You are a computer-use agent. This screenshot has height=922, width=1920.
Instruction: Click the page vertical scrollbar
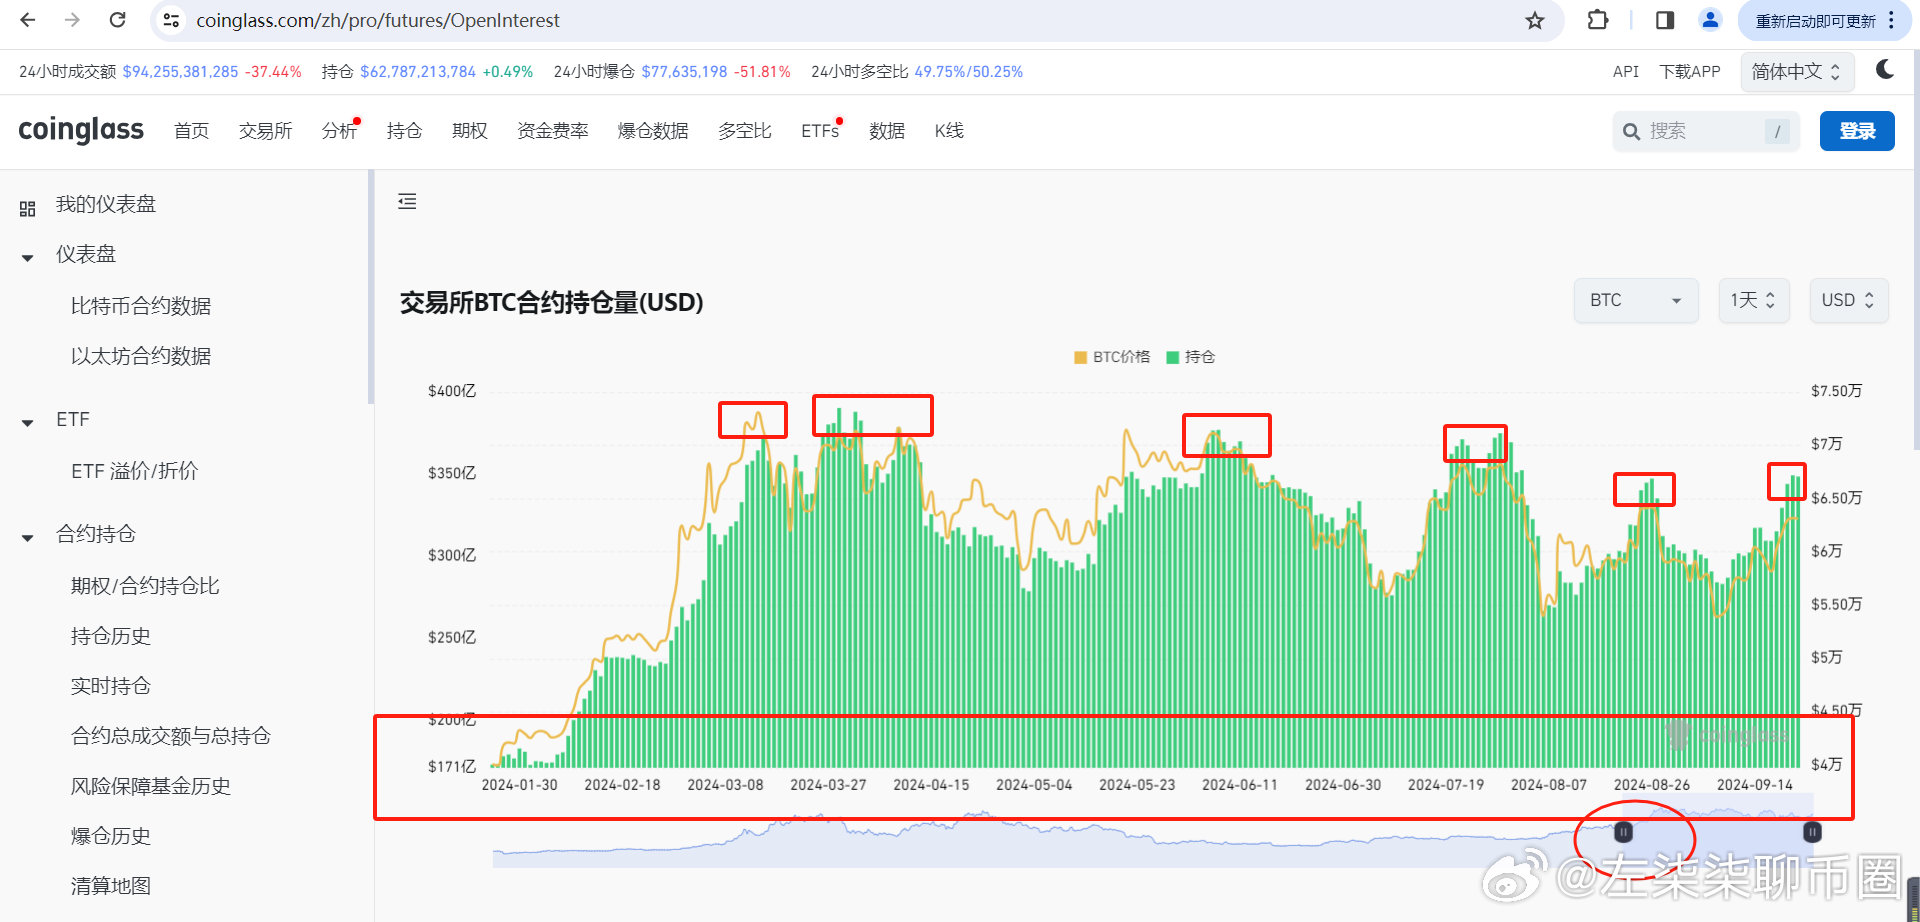1916,250
